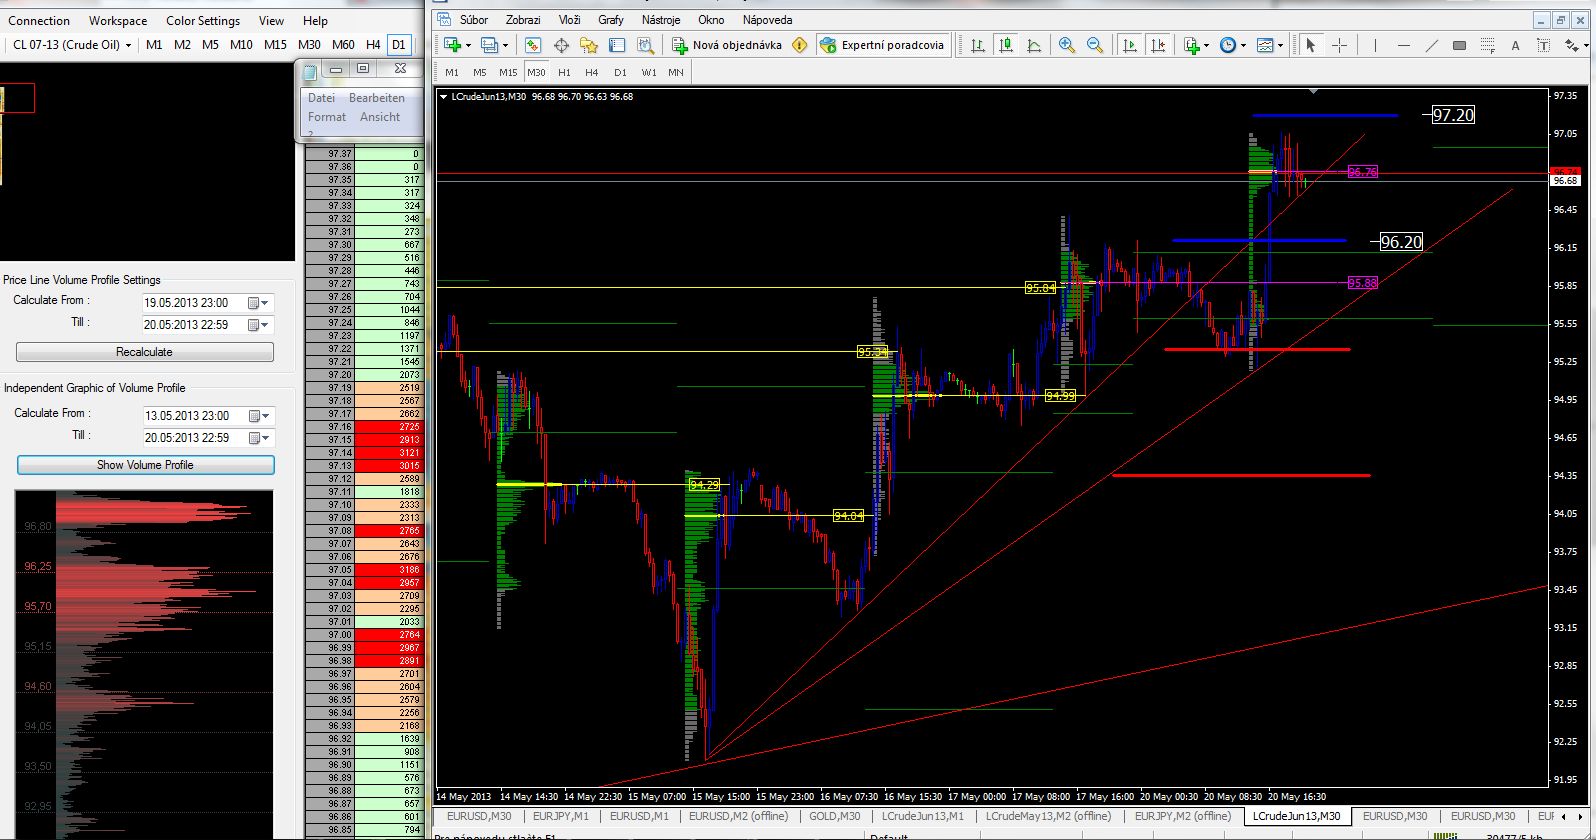The height and width of the screenshot is (840, 1596).
Task: Select M60 timeframe in left panel
Action: [343, 45]
